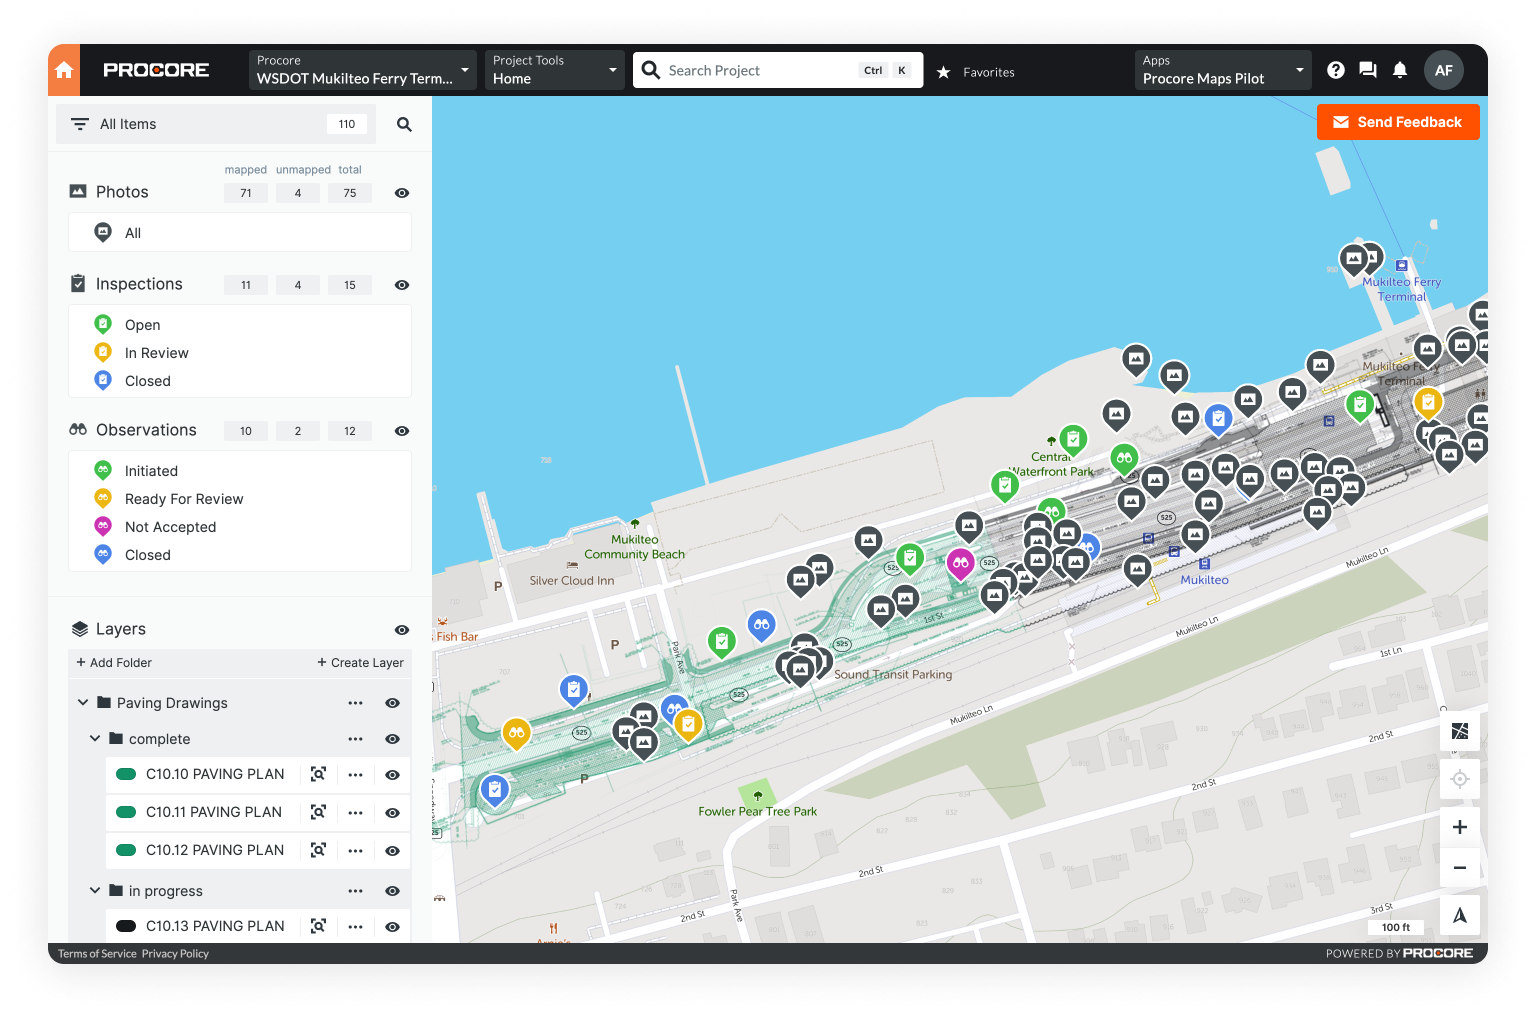This screenshot has height=1016, width=1536.
Task: Zoom to C10.10 PAVING PLAN layer
Action: point(318,774)
